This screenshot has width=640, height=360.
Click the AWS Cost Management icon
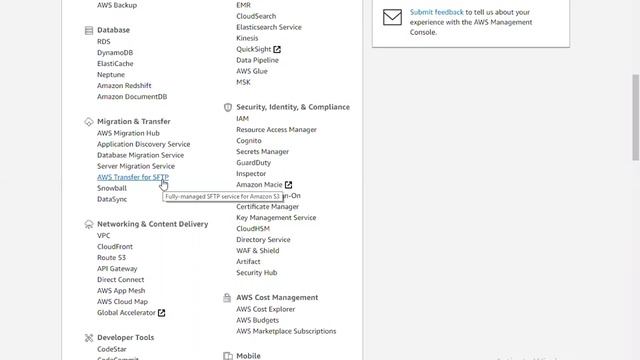coord(227,298)
